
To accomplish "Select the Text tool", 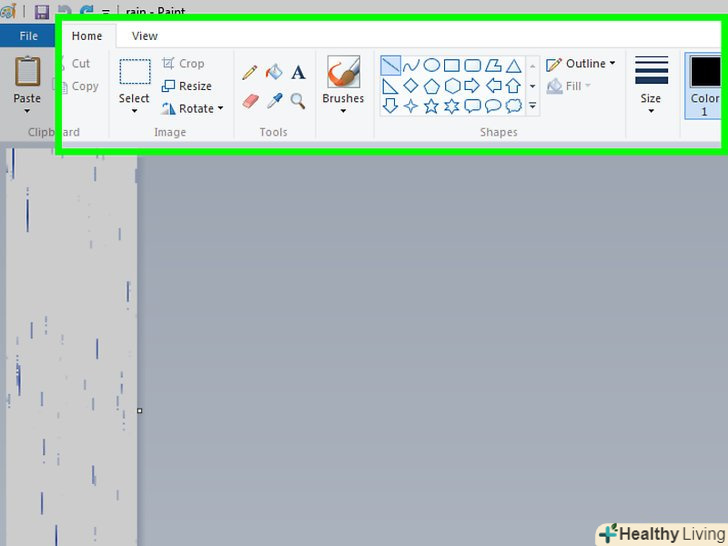I will [x=298, y=72].
